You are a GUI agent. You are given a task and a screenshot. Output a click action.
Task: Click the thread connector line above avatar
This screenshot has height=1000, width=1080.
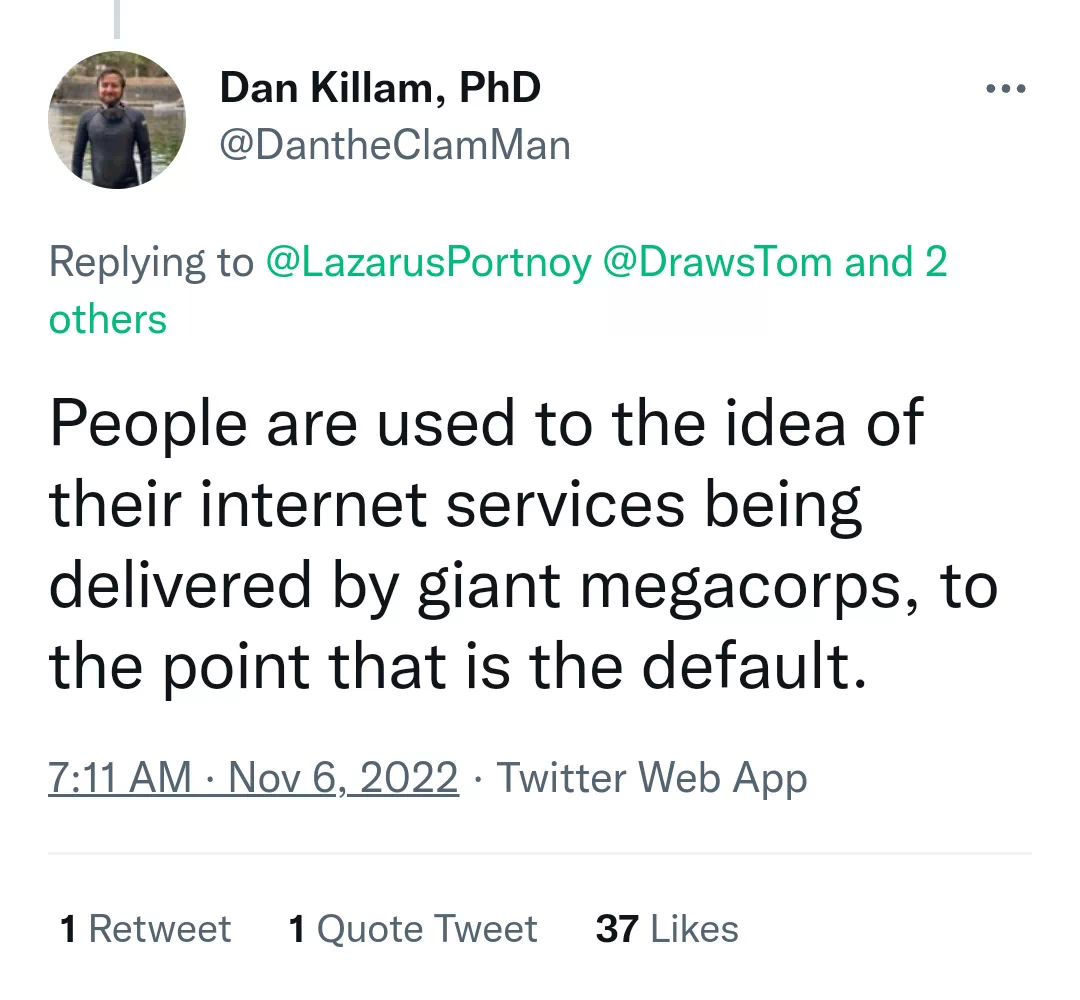click(117, 19)
